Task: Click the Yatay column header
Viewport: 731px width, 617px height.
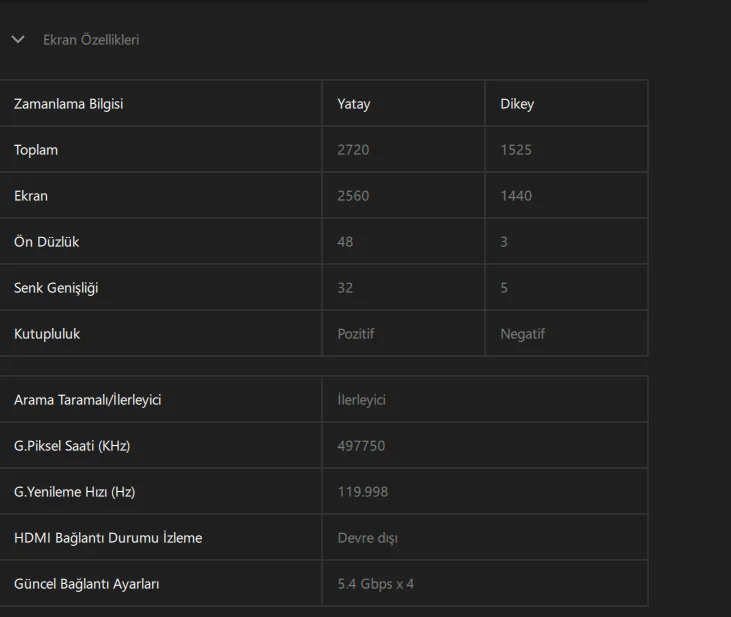Action: (354, 104)
